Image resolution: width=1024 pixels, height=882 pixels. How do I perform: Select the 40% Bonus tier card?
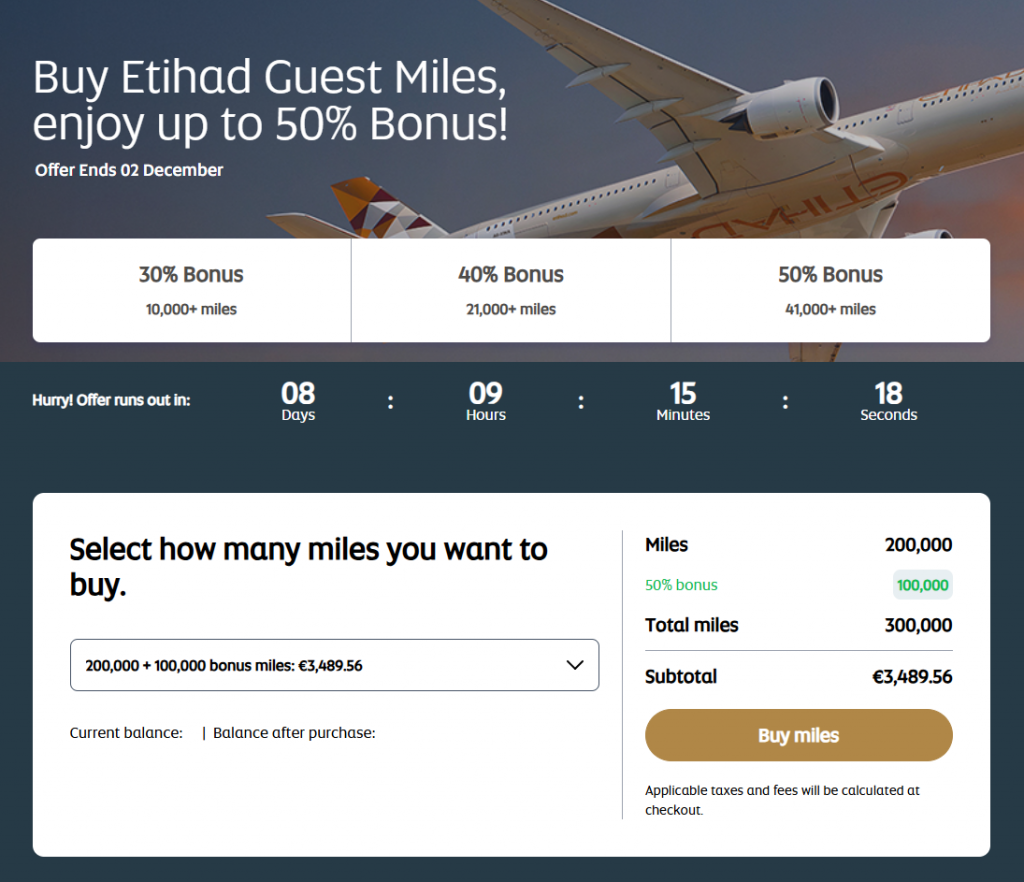pos(511,289)
